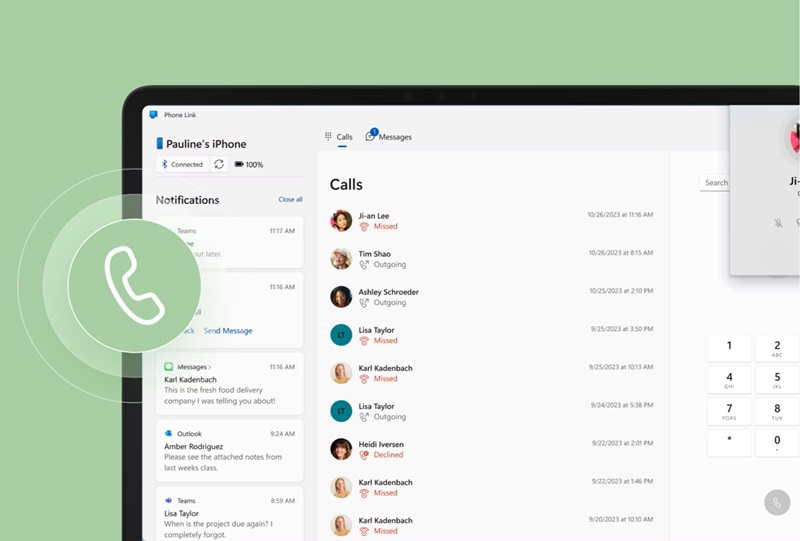
Task: Switch to the Messages tab
Action: (389, 137)
